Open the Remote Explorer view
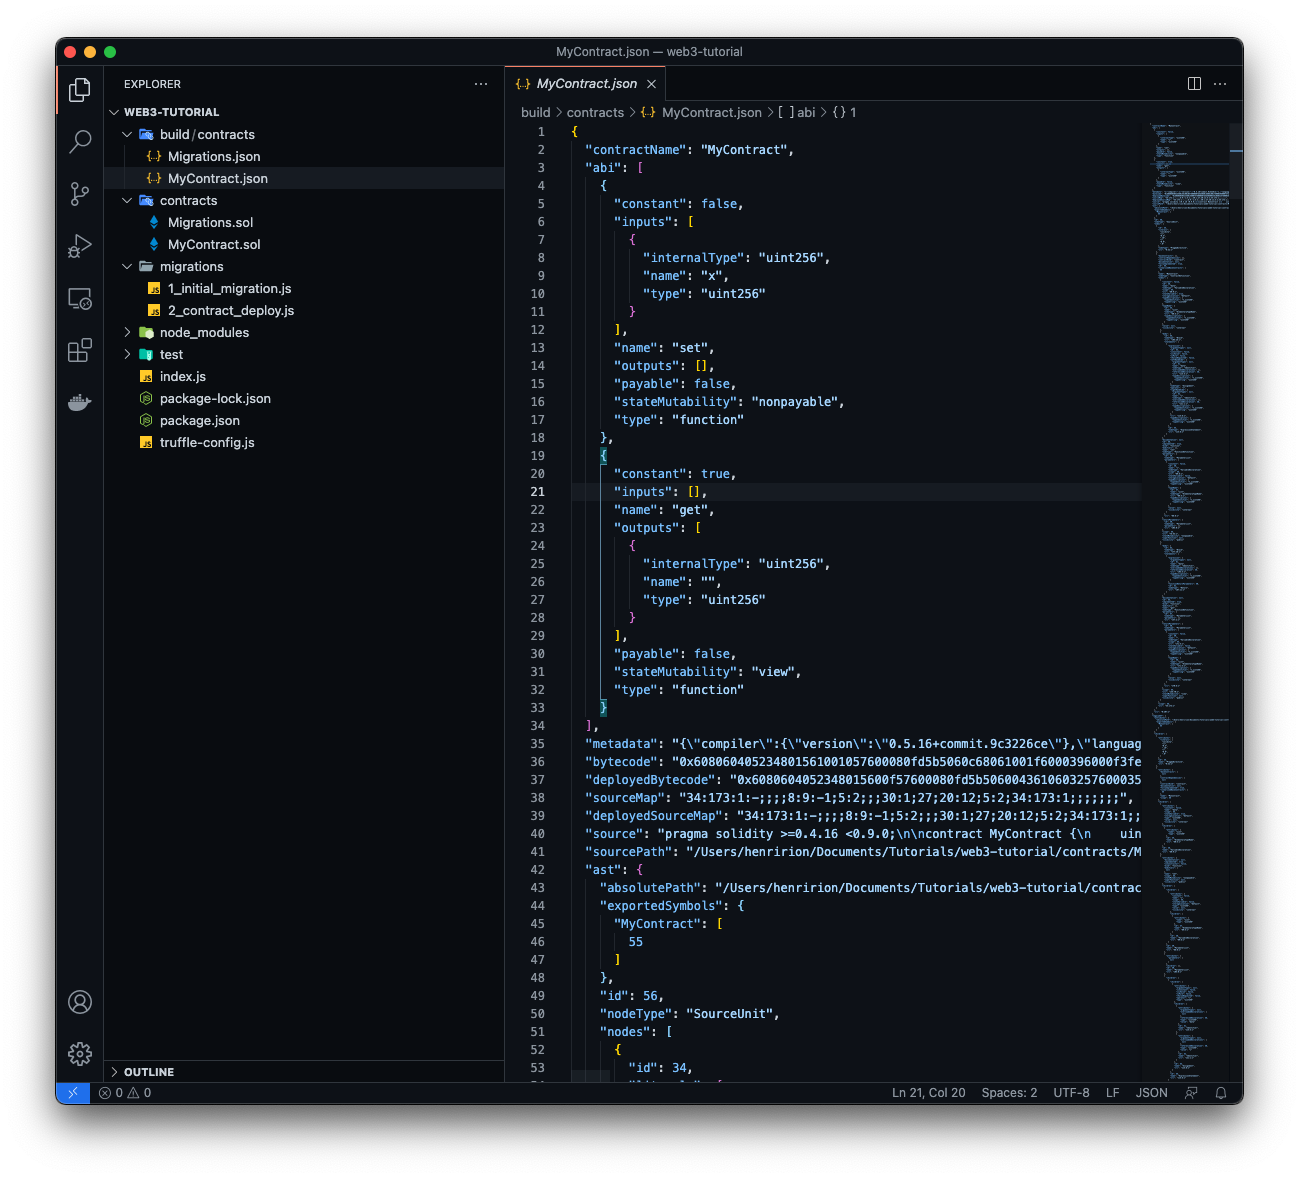 coord(80,298)
